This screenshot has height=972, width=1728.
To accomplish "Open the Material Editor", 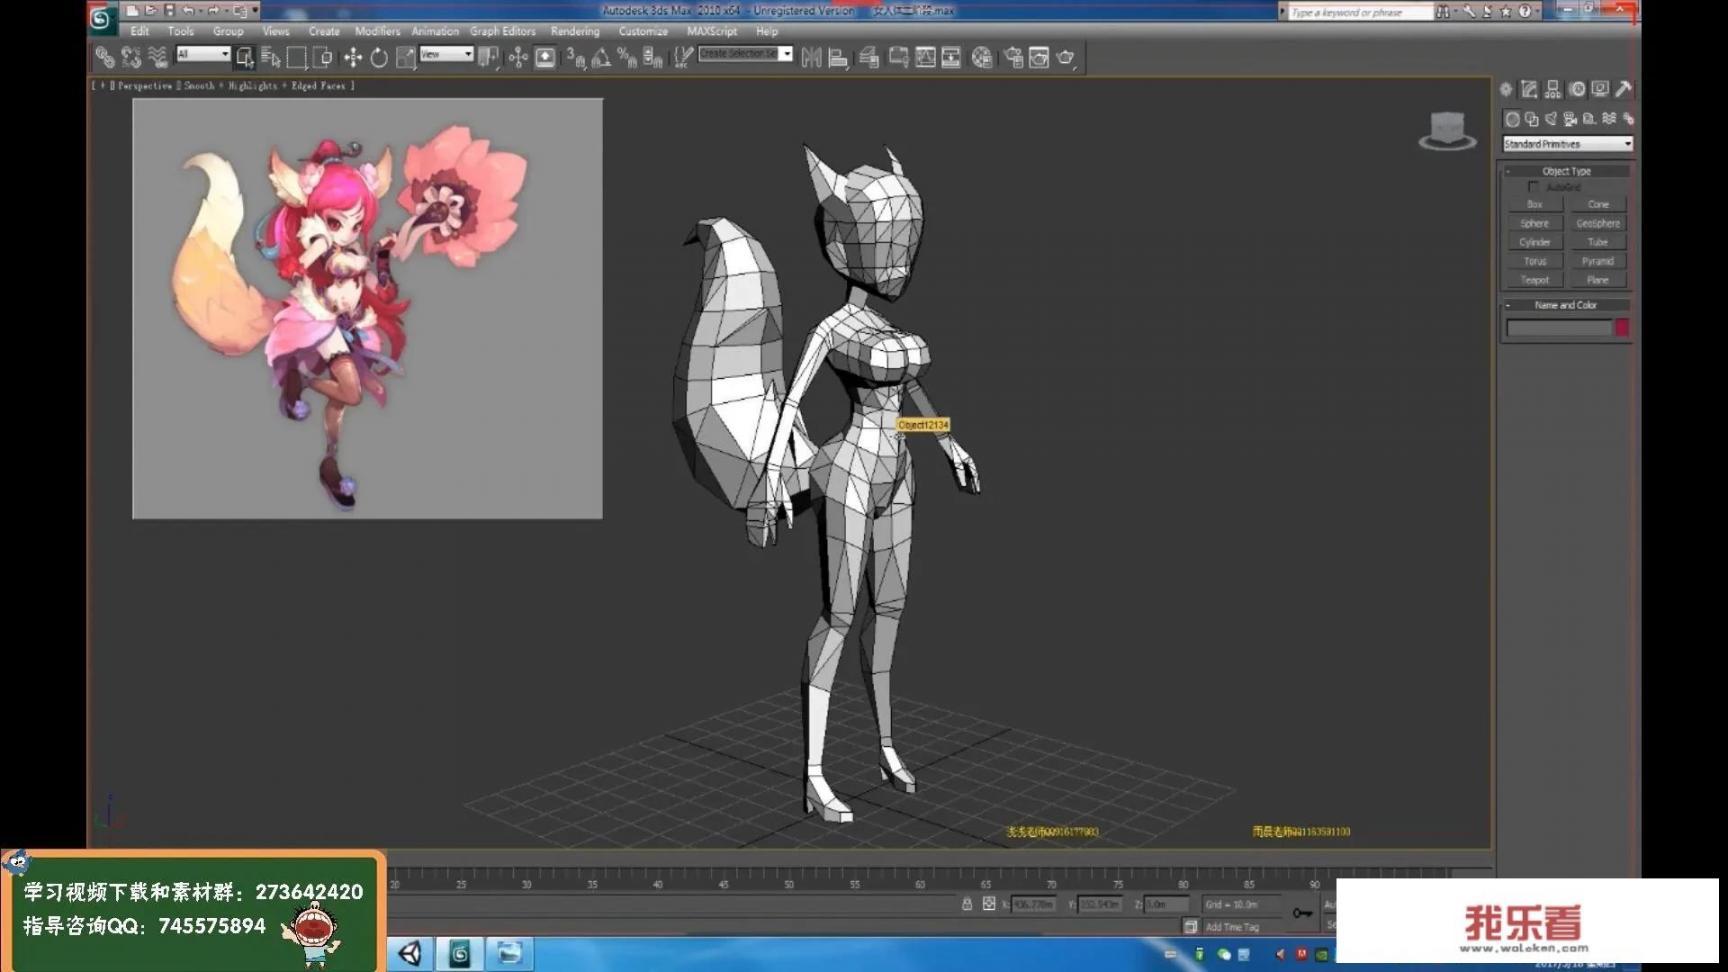I will 982,58.
